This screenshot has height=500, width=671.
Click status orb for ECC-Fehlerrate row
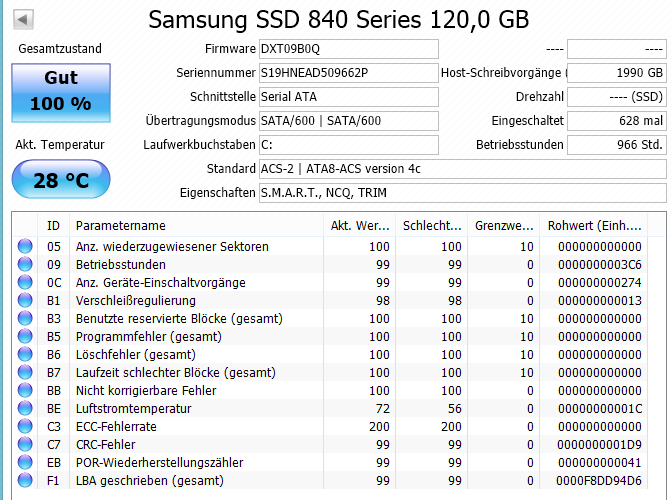tap(25, 426)
